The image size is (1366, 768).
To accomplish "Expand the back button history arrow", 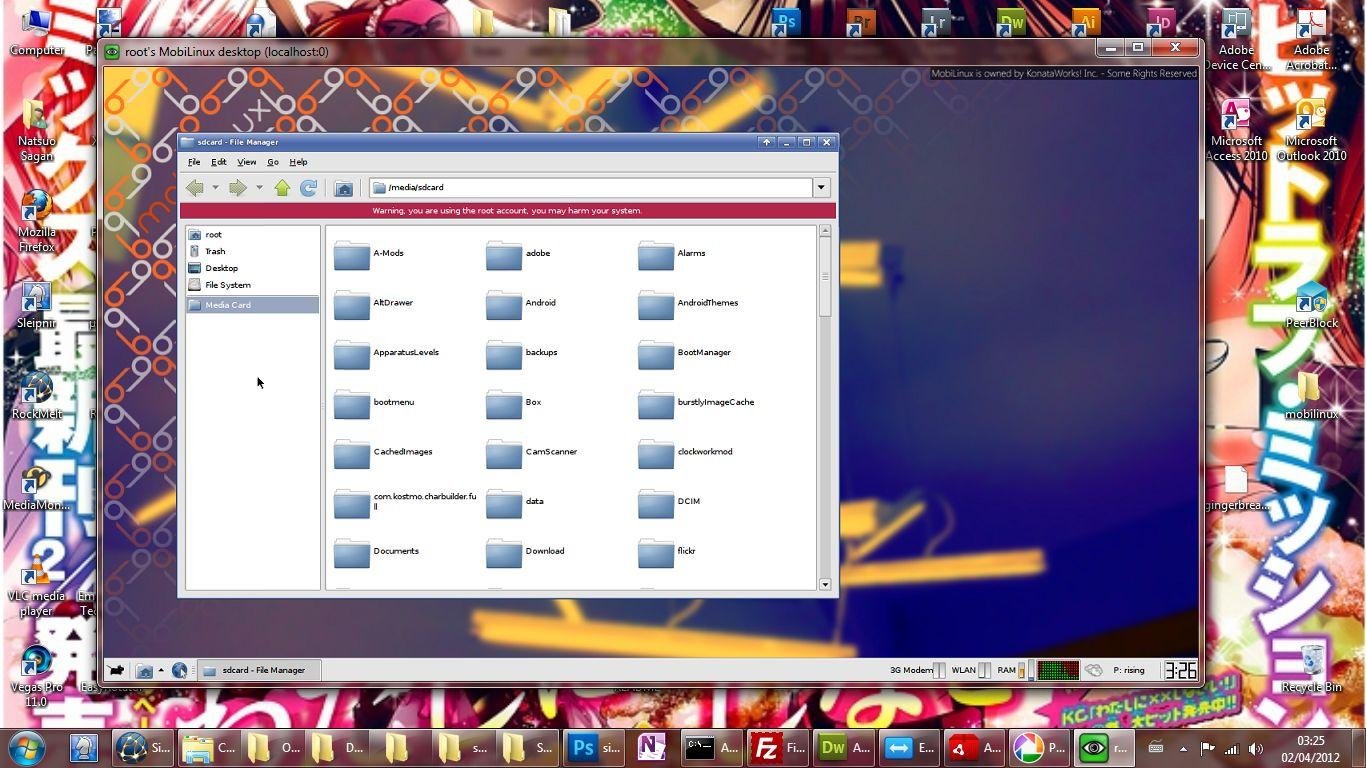I will click(x=215, y=187).
